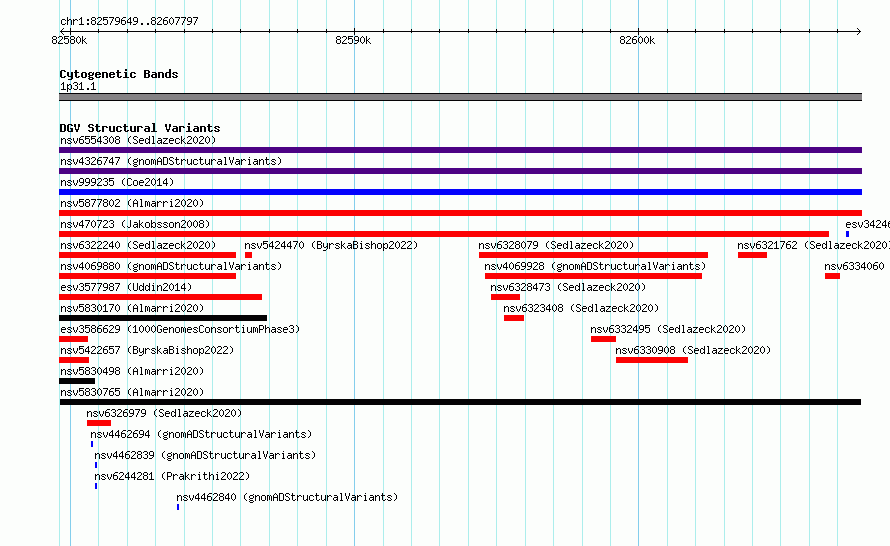Image resolution: width=890 pixels, height=546 pixels.
Task: Select the red bar under nsv4069928
Action: coord(593,276)
